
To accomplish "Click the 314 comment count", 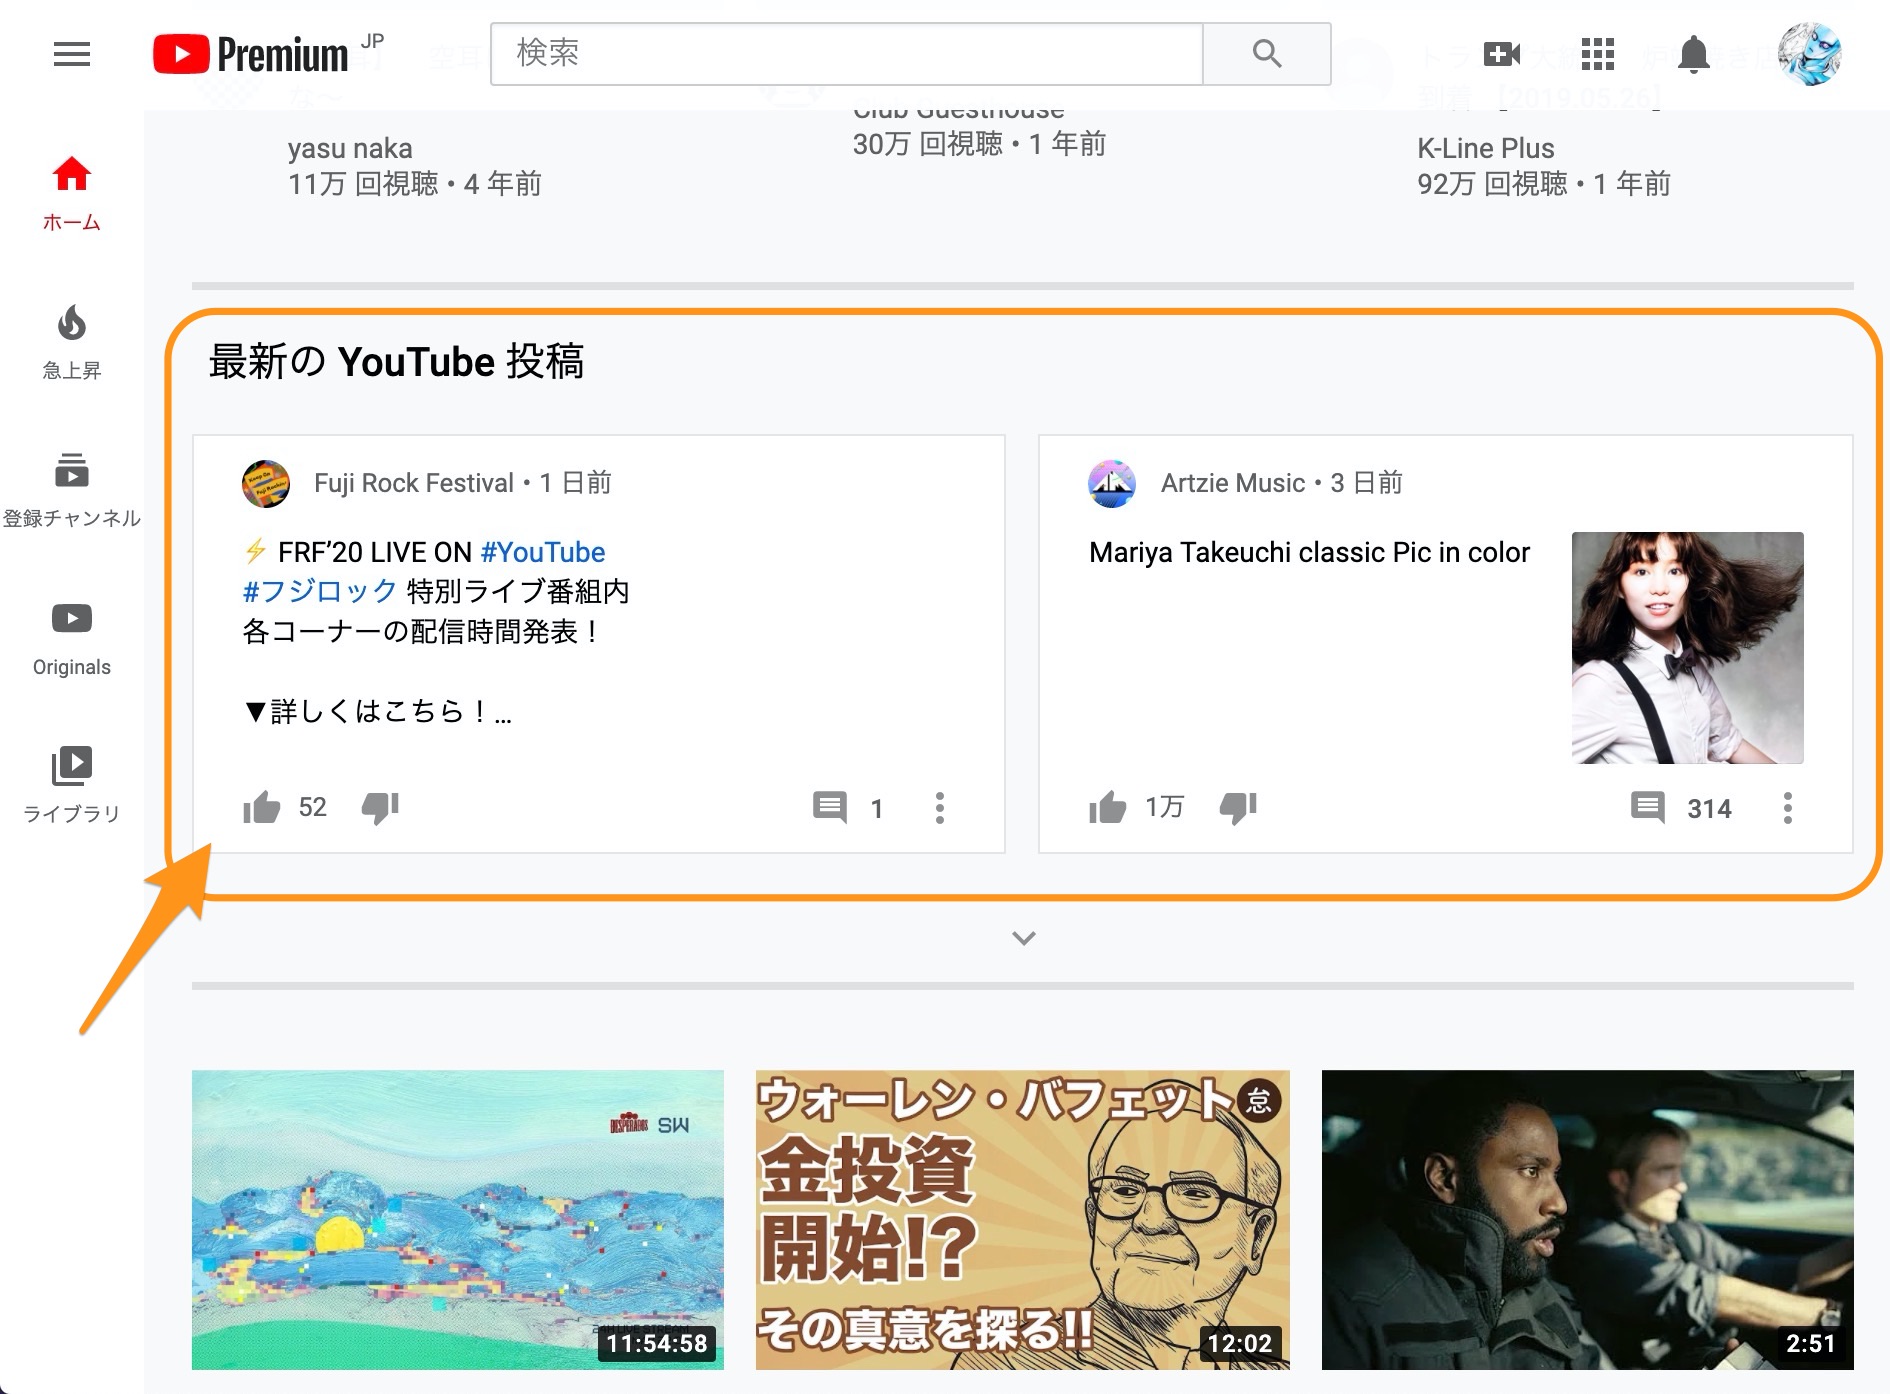I will (1709, 809).
